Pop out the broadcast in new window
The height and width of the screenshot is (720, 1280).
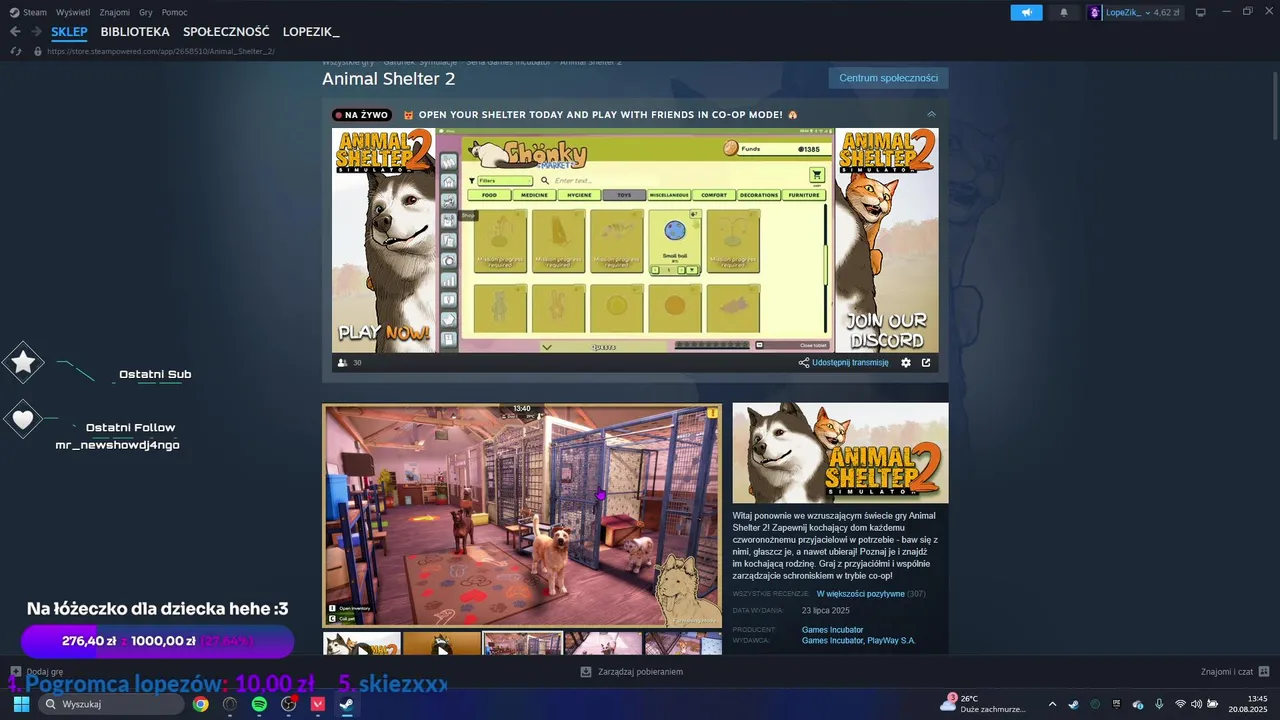click(926, 363)
